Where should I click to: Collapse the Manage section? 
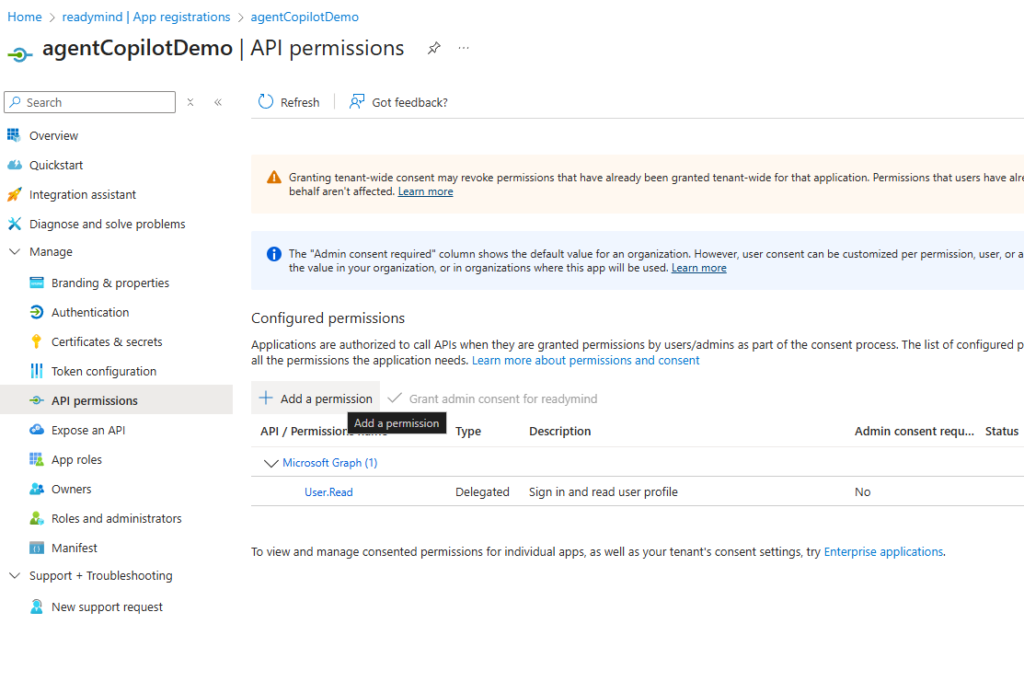pyautogui.click(x=14, y=252)
